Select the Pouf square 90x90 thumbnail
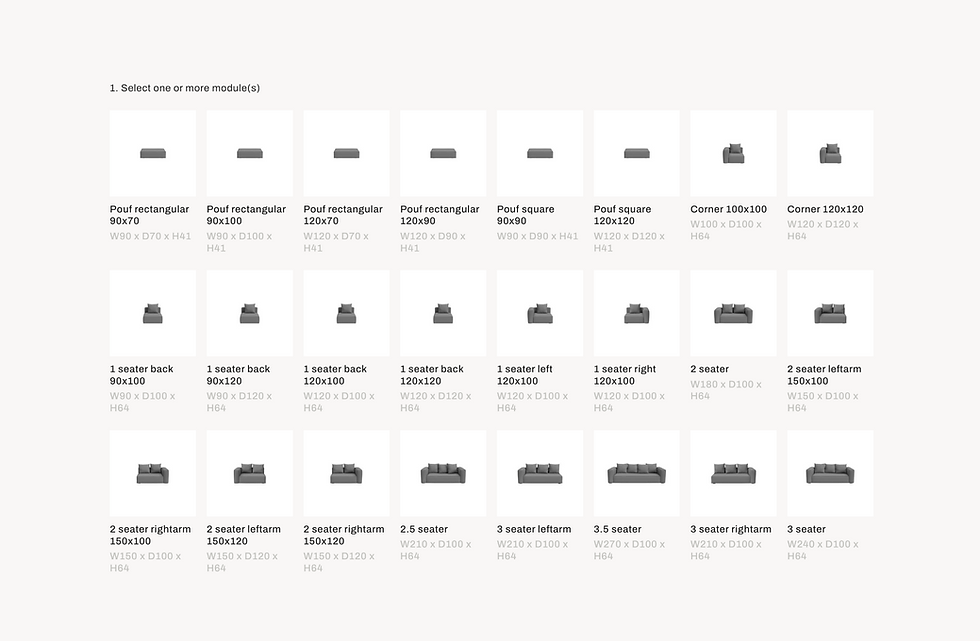This screenshot has width=980, height=641. [540, 154]
